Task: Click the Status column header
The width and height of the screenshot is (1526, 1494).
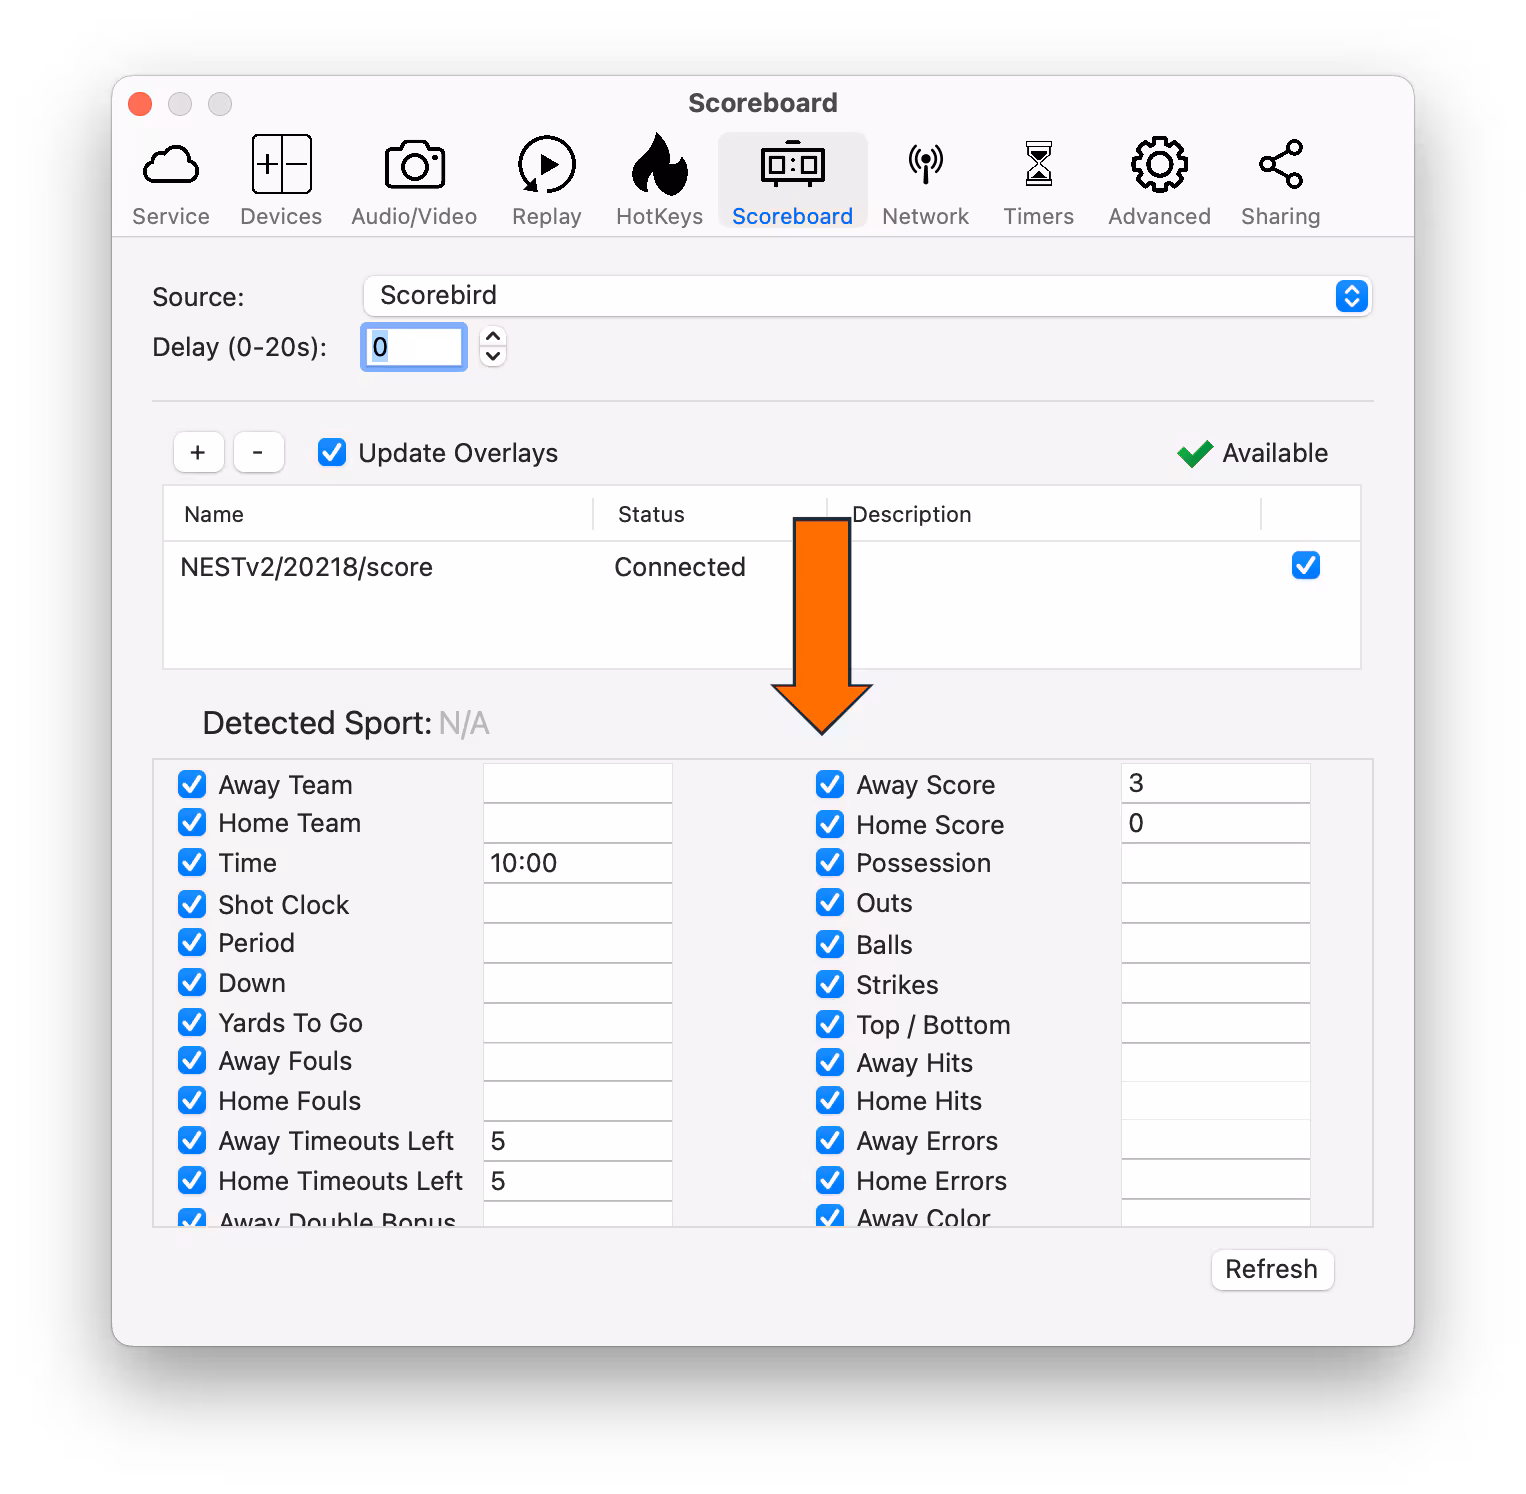Action: tap(710, 514)
